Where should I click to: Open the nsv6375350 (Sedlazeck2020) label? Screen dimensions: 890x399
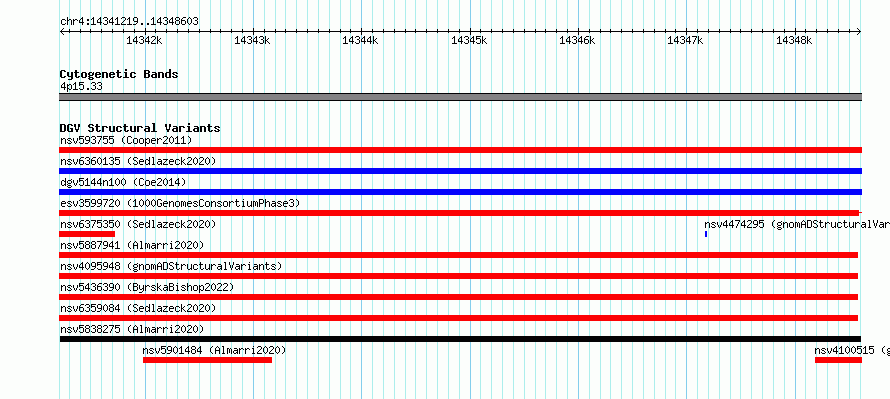pos(138,224)
